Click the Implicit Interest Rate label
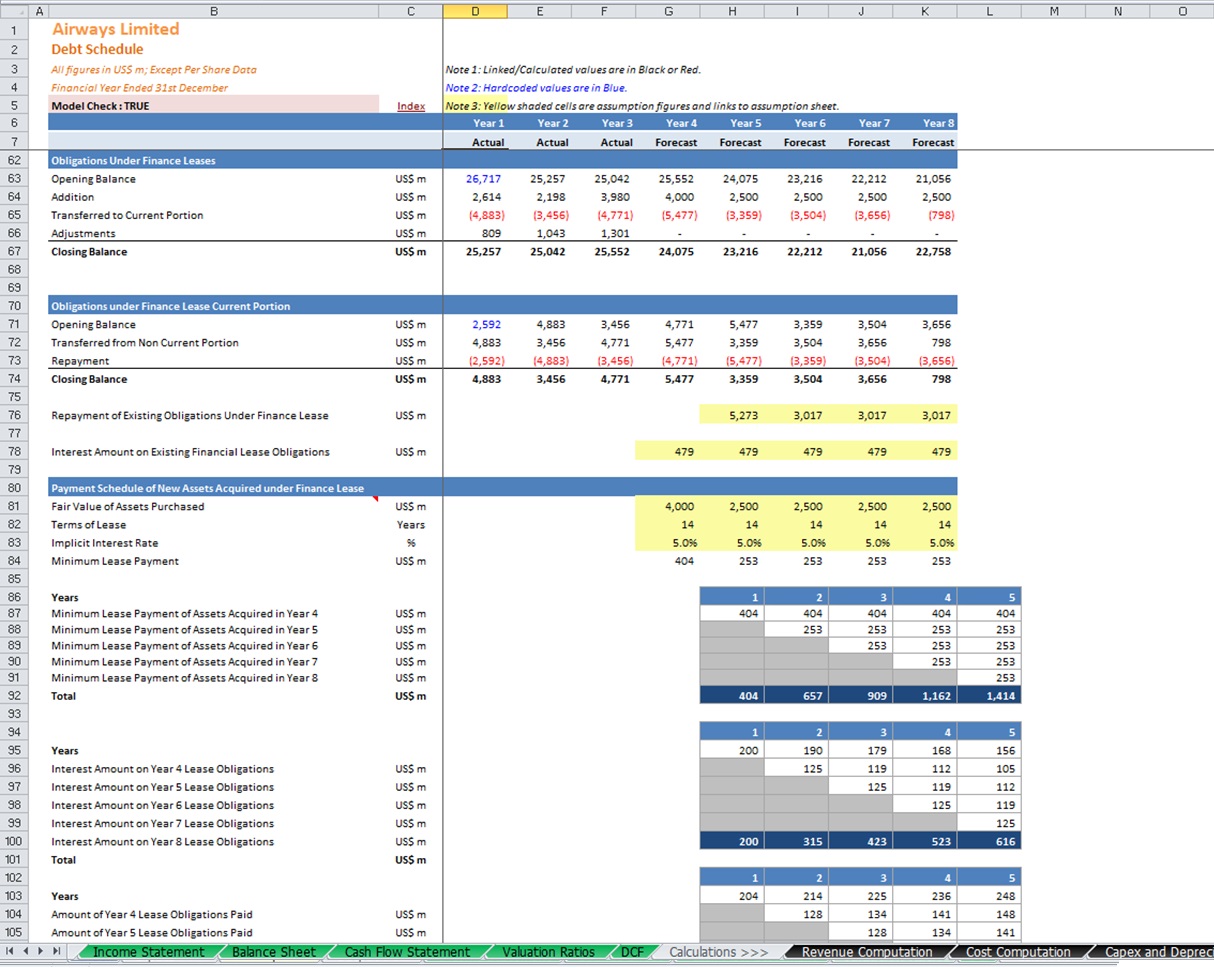This screenshot has width=1214, height=969. pyautogui.click(x=104, y=543)
